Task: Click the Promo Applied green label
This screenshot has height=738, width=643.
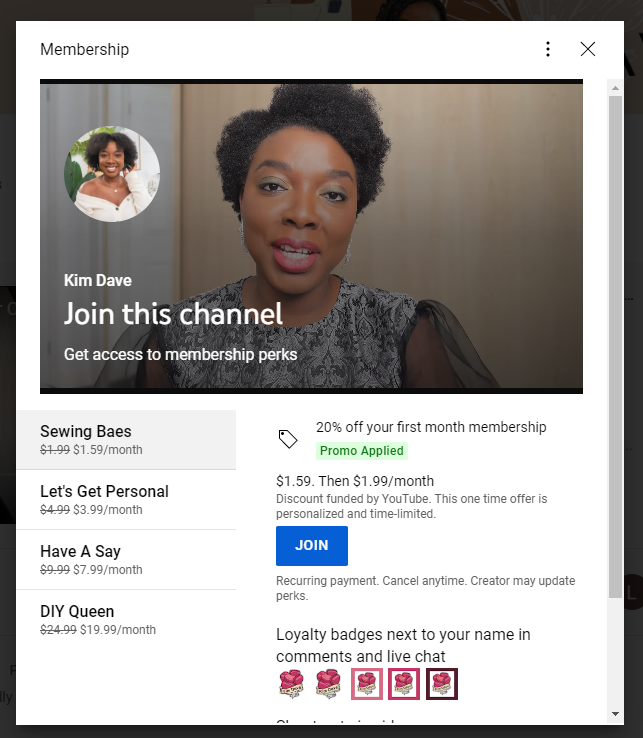Action: pos(362,450)
